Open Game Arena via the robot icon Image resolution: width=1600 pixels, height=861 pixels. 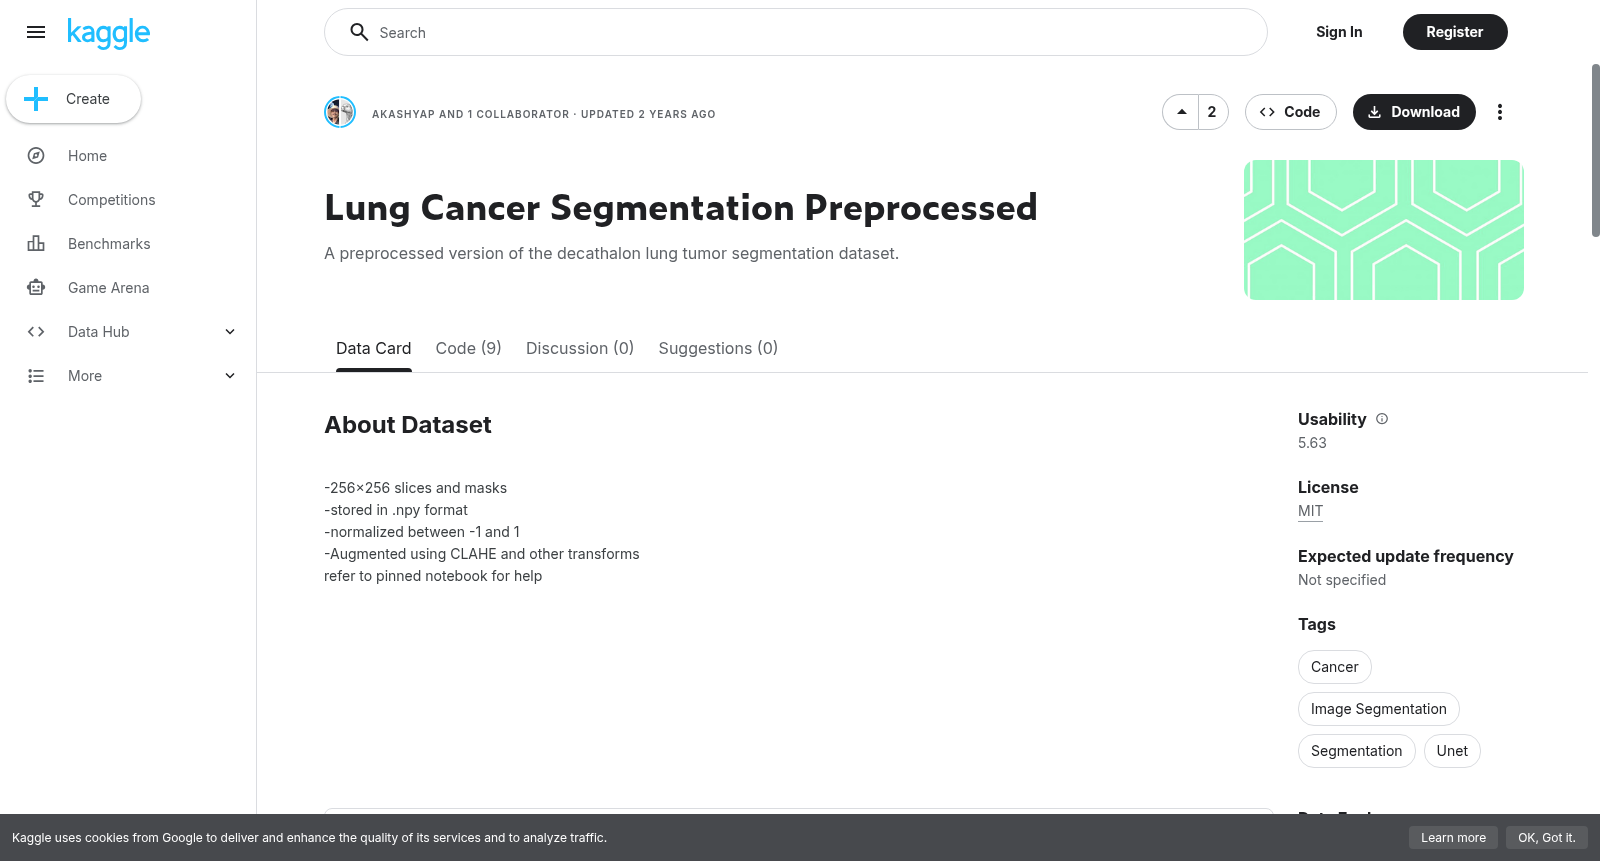pyautogui.click(x=36, y=288)
